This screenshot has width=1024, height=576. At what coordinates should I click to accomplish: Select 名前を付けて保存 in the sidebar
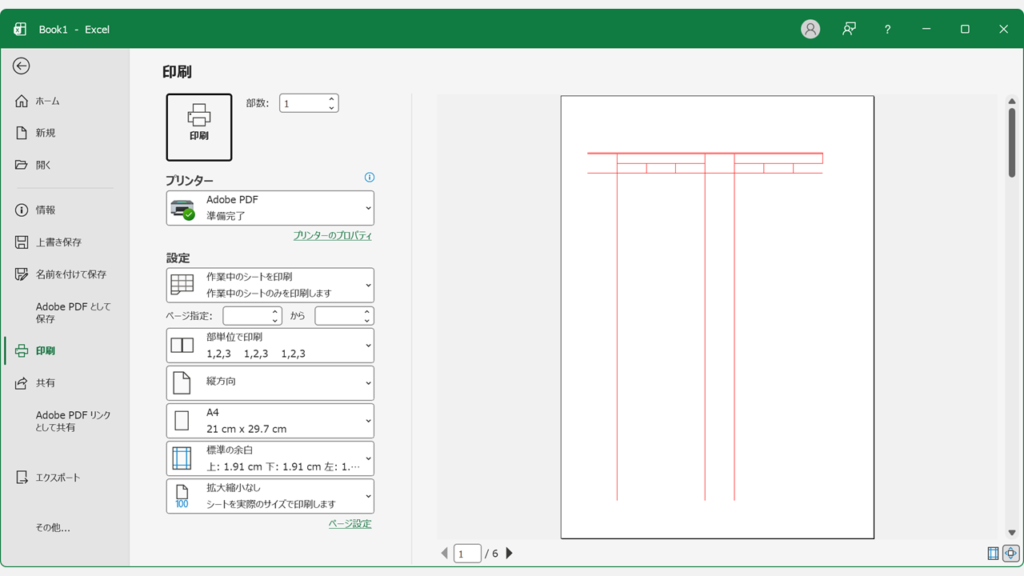pos(70,274)
